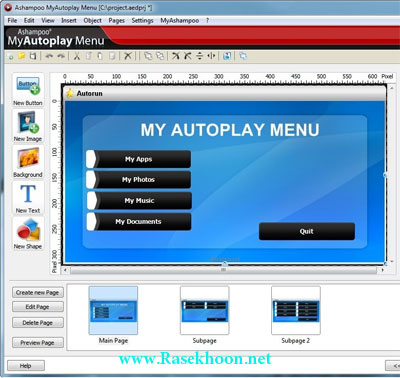This screenshot has height=378, width=400.
Task: Click the Preview Page button
Action: [x=38, y=342]
